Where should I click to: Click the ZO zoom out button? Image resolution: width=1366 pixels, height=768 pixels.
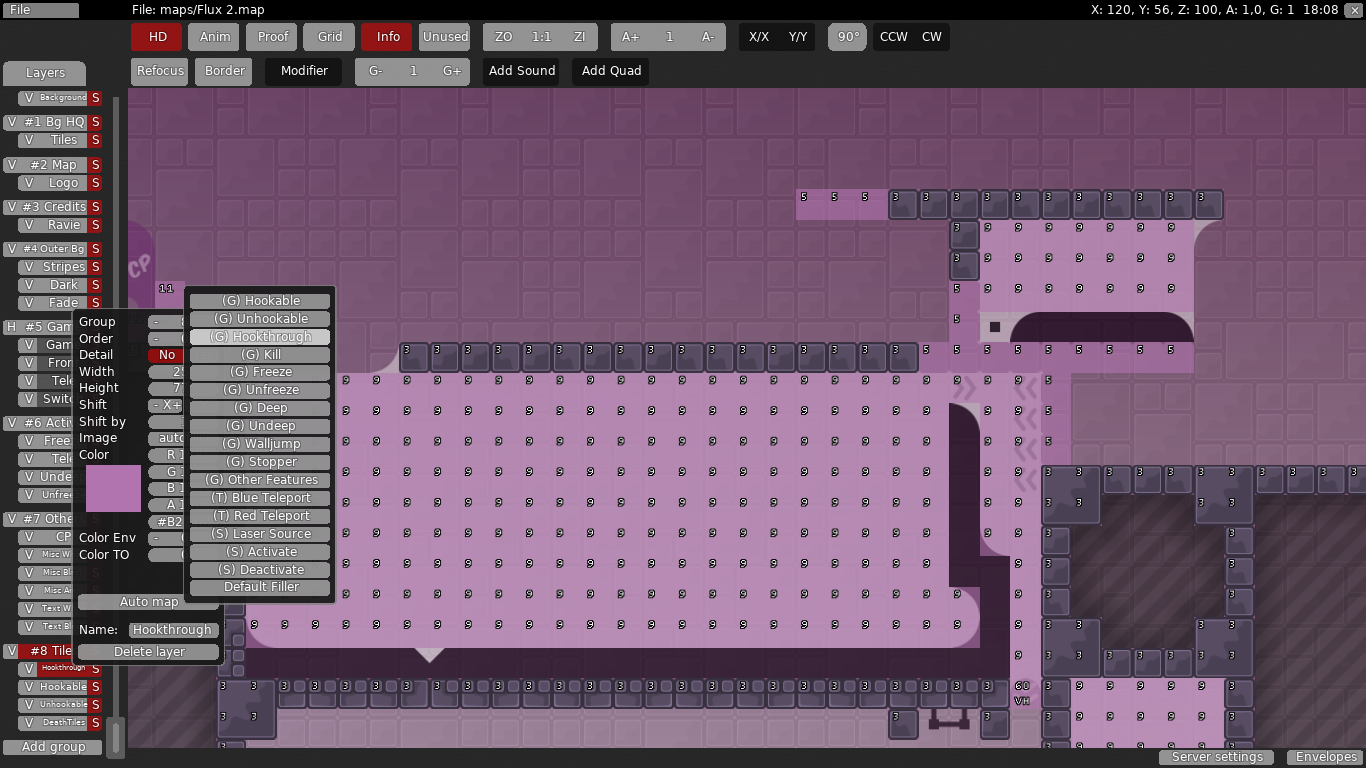tap(503, 37)
